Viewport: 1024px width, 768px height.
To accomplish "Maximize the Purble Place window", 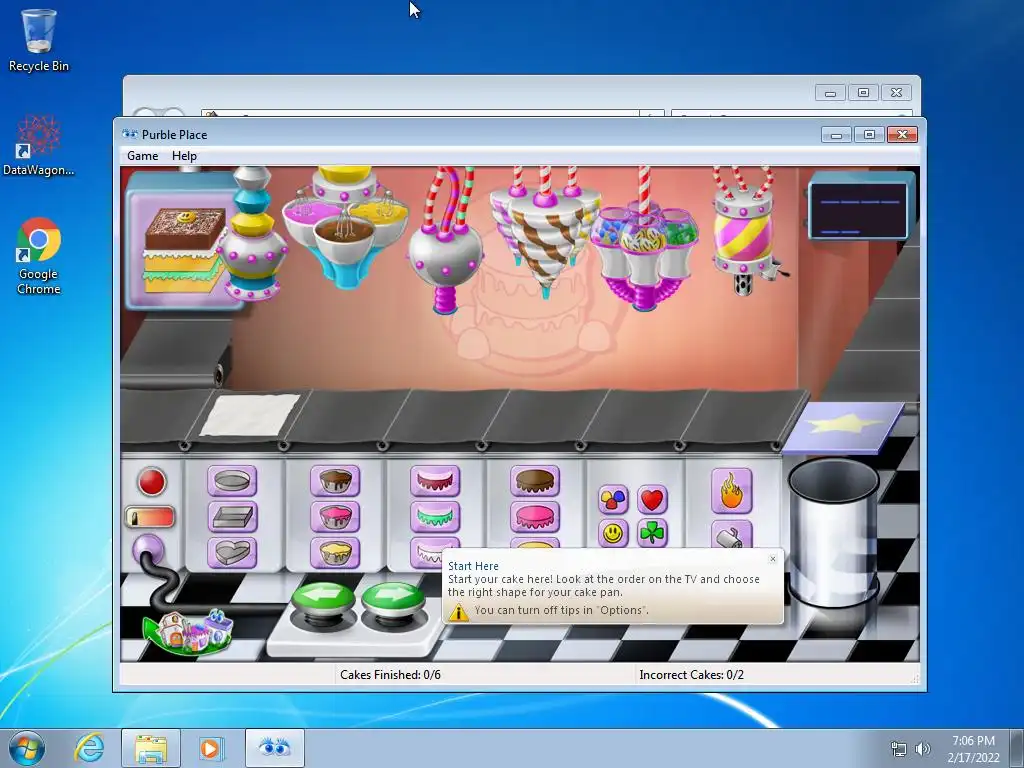I will (x=869, y=135).
